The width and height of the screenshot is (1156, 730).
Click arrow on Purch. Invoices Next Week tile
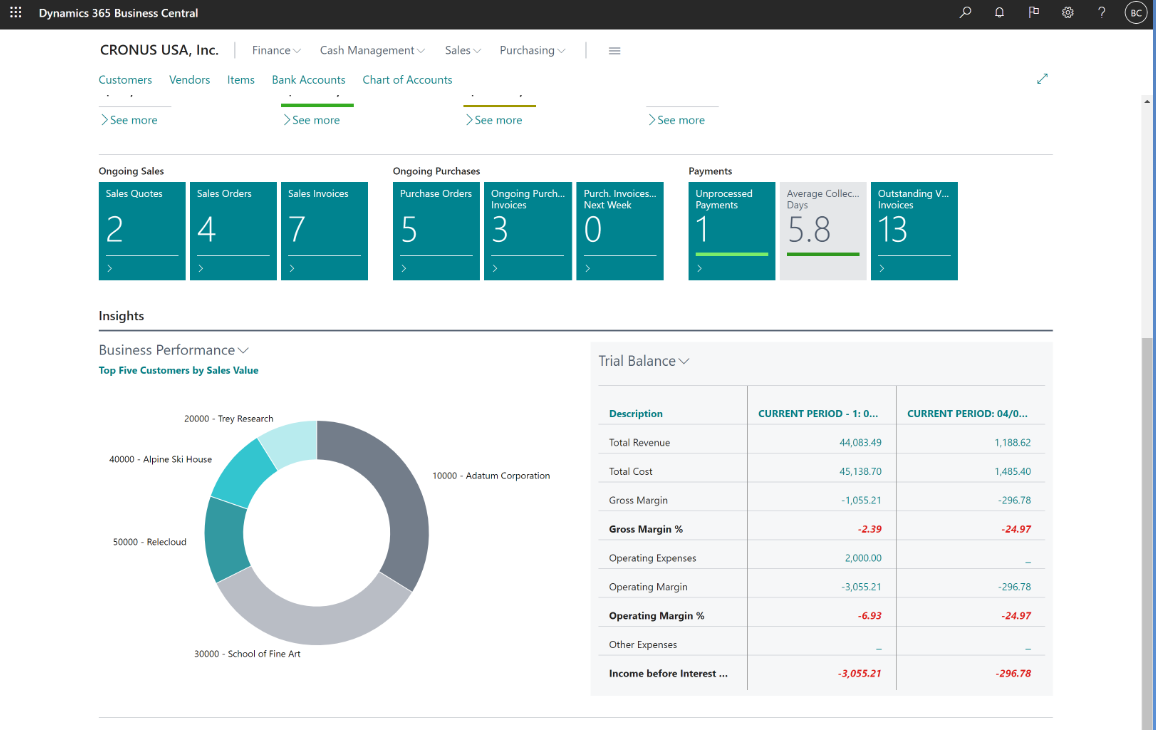pyautogui.click(x=587, y=268)
